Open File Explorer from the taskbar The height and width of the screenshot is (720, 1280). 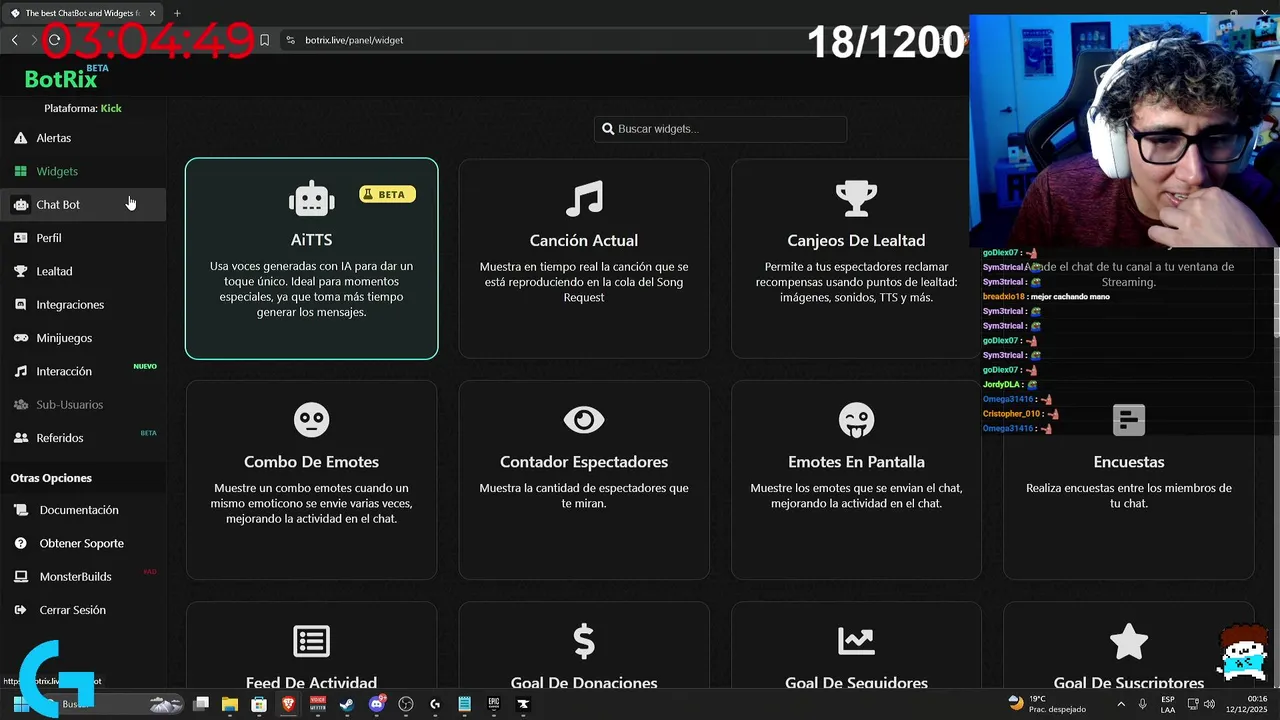(230, 704)
